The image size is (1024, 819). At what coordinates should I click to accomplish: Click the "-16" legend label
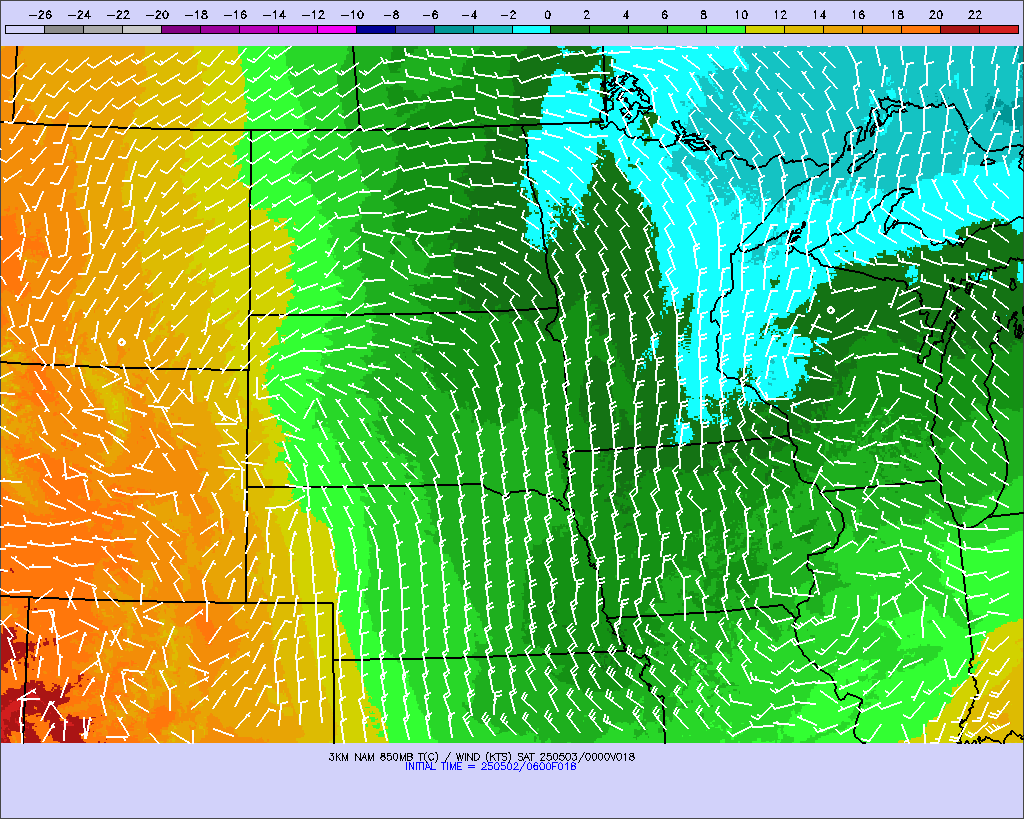[x=235, y=14]
